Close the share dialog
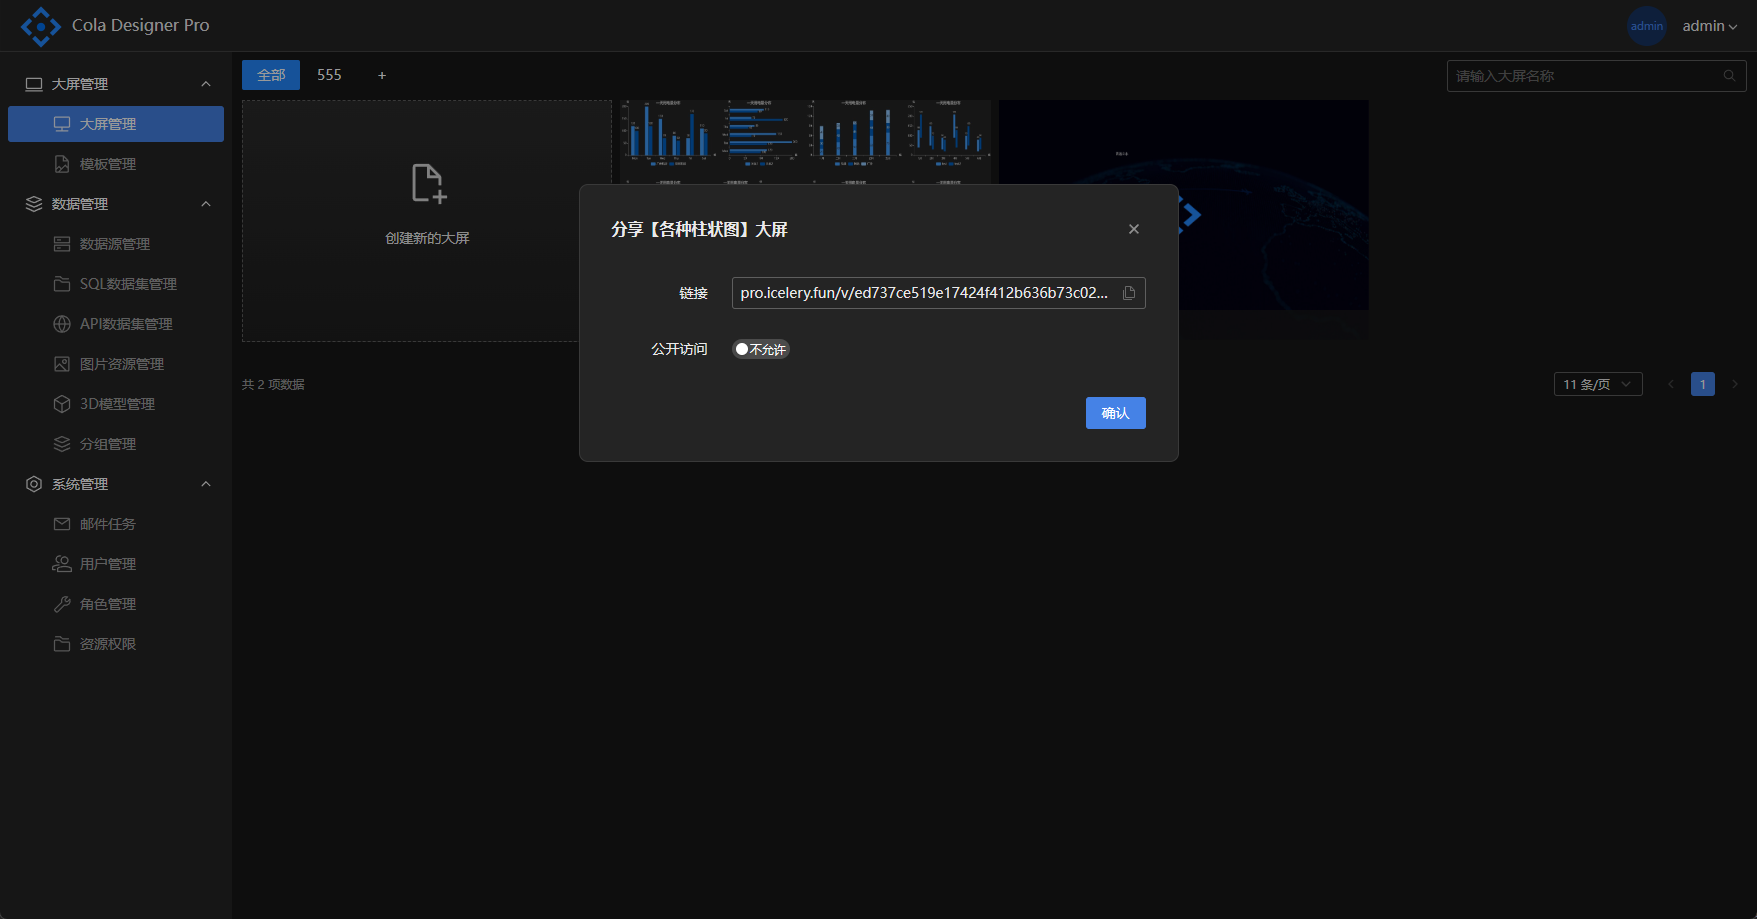Screen dimensions: 1757x919 [x=1133, y=229]
